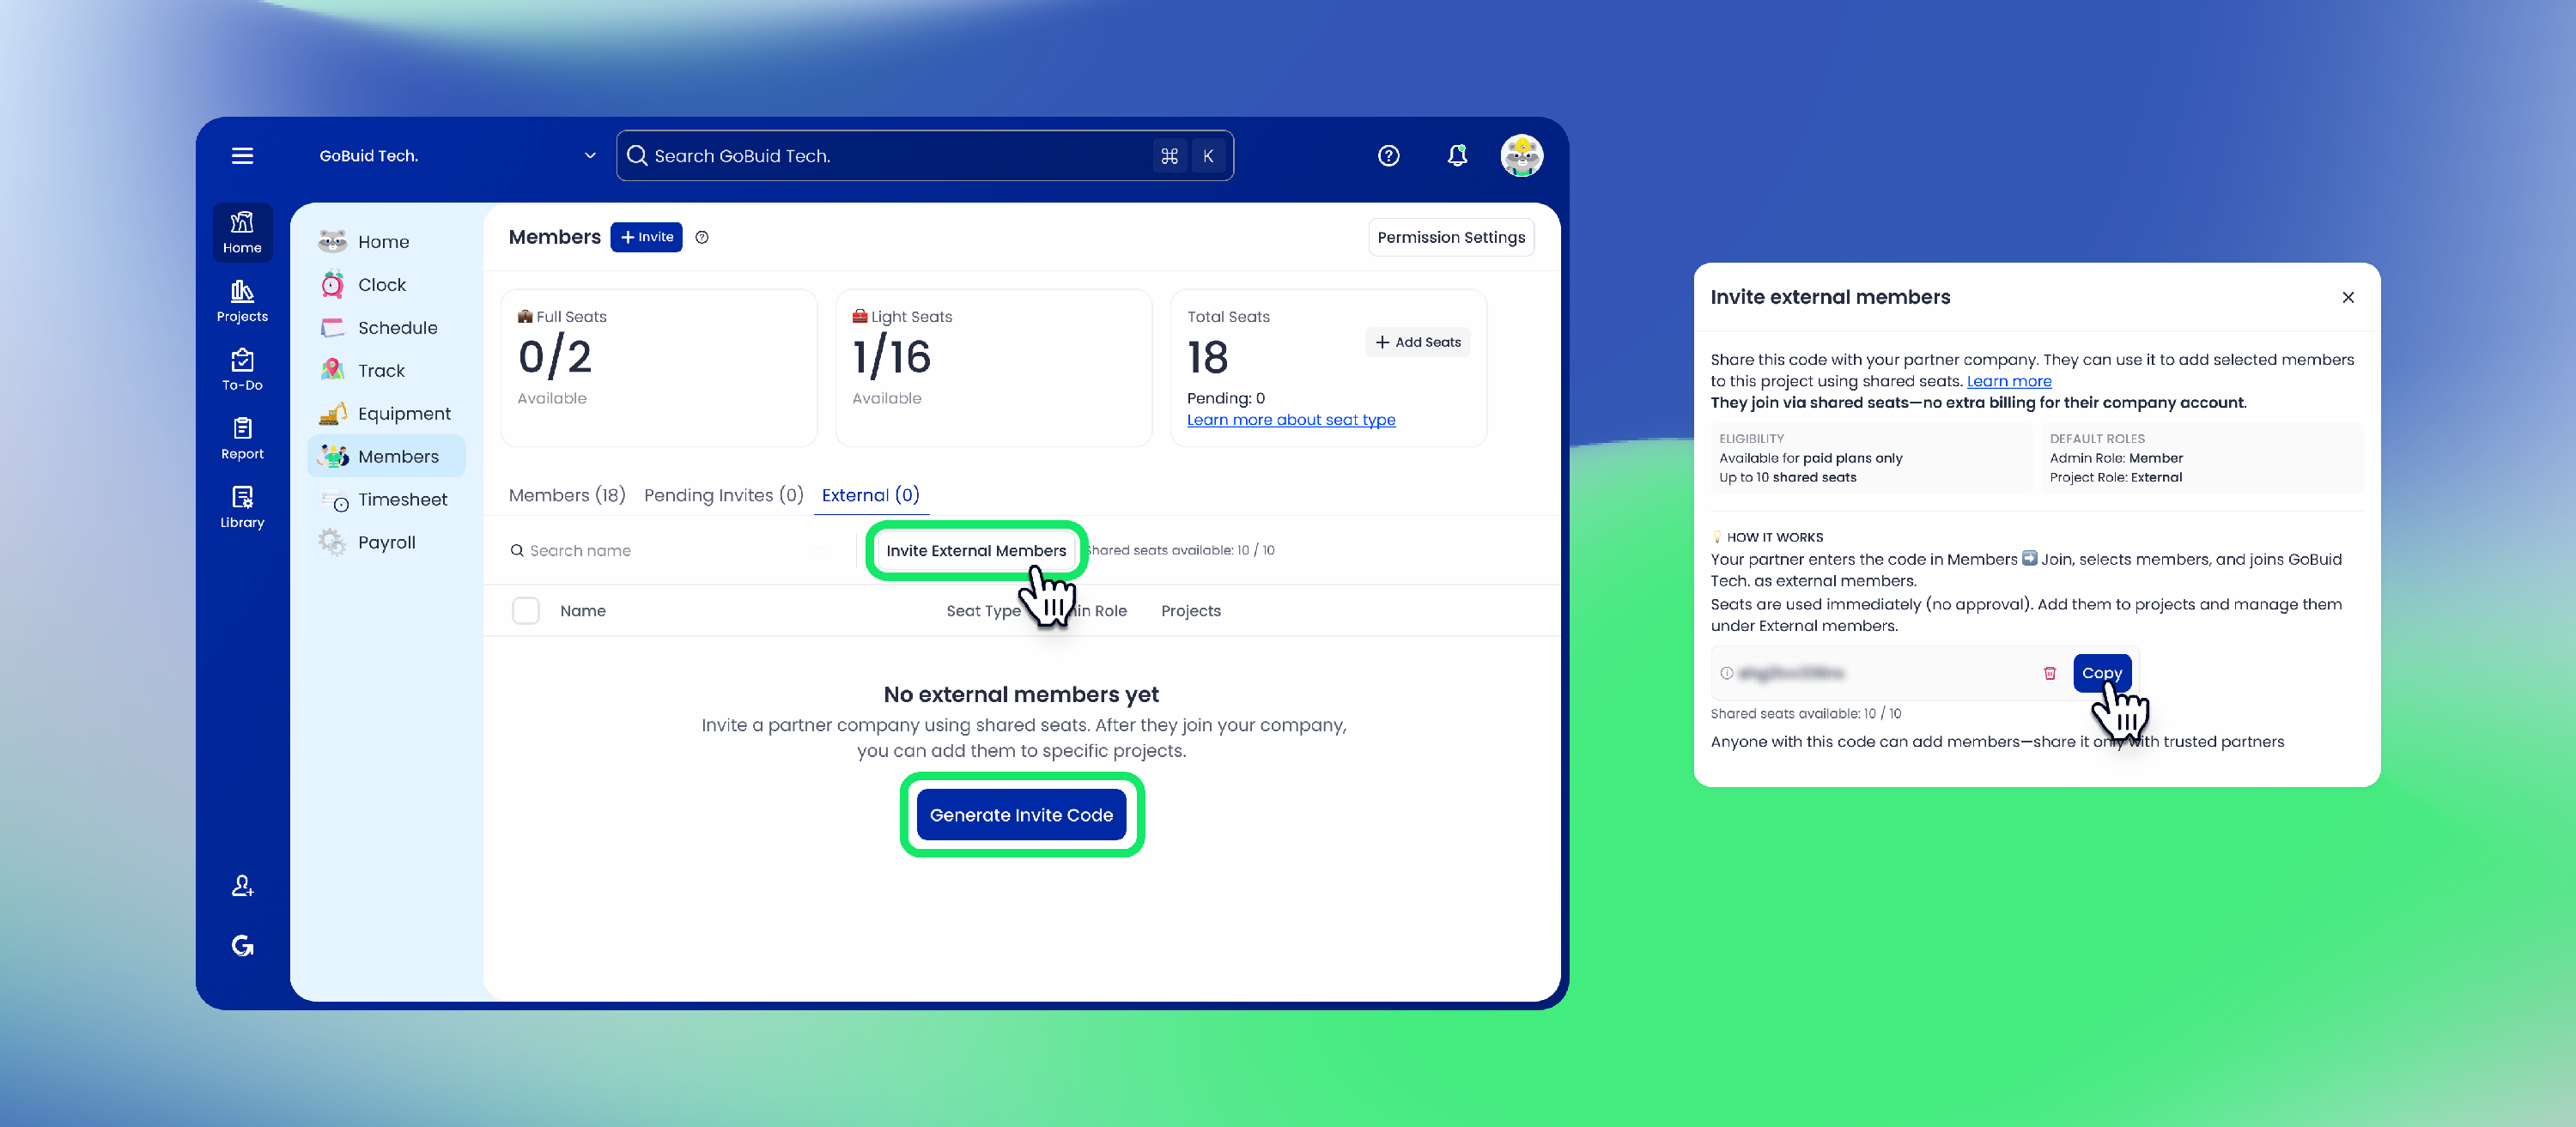Click the Search name field

point(660,550)
